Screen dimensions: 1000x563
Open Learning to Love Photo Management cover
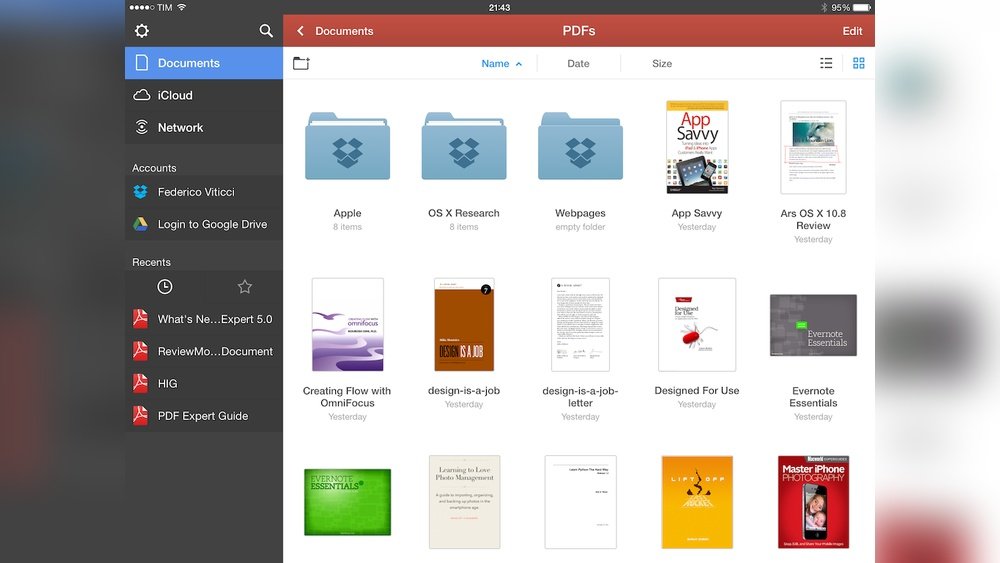[464, 502]
